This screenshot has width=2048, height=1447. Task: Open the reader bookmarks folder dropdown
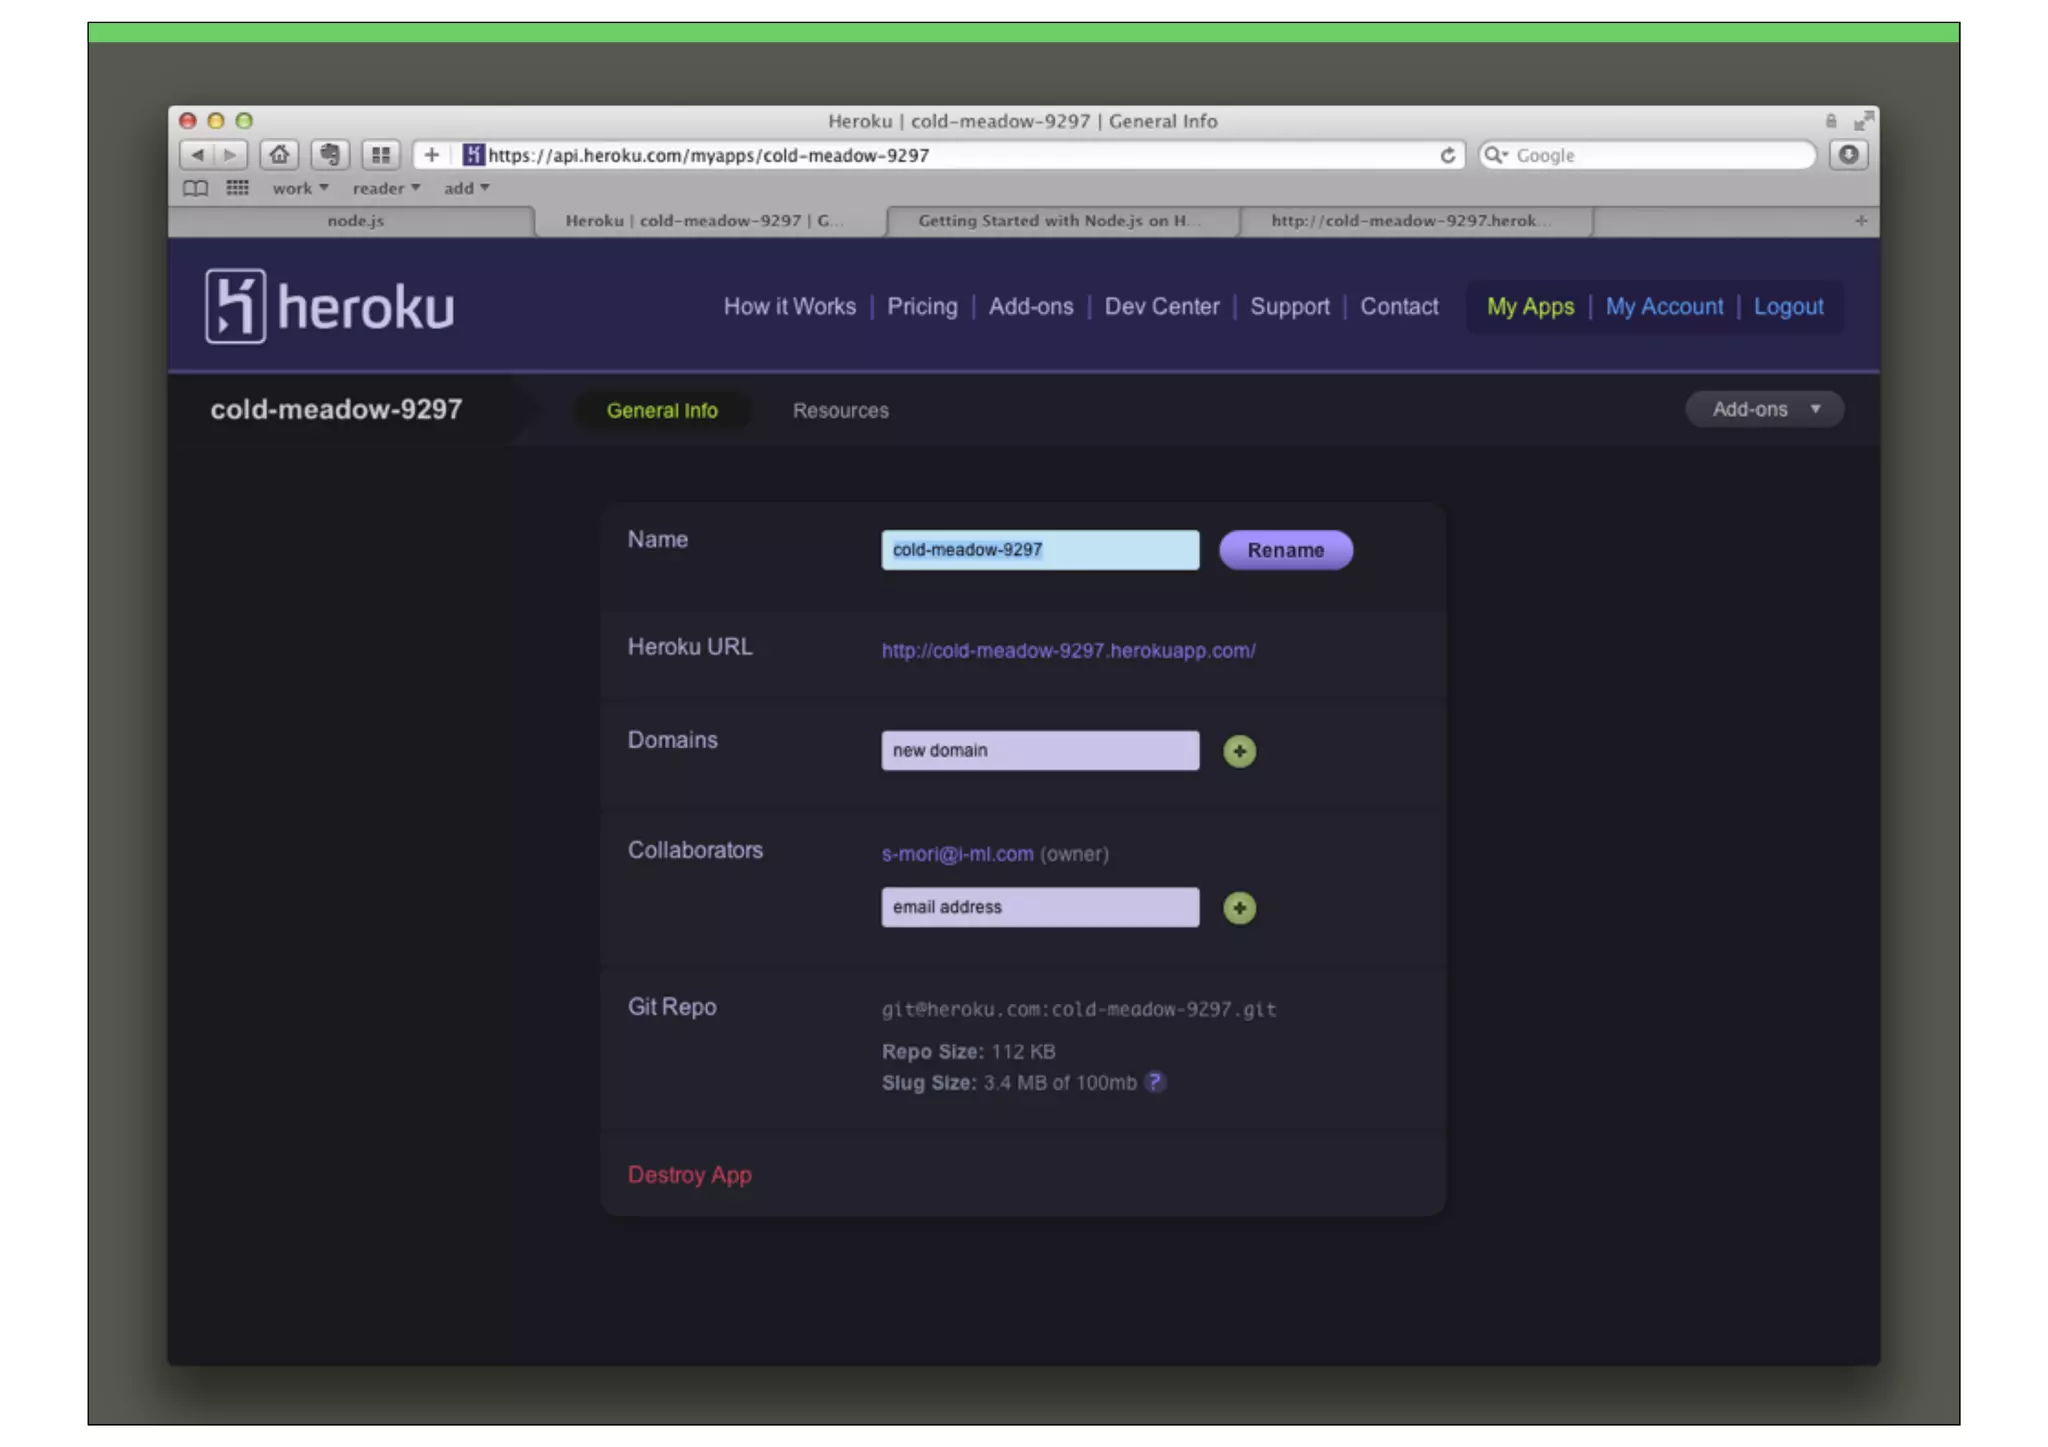tap(386, 188)
